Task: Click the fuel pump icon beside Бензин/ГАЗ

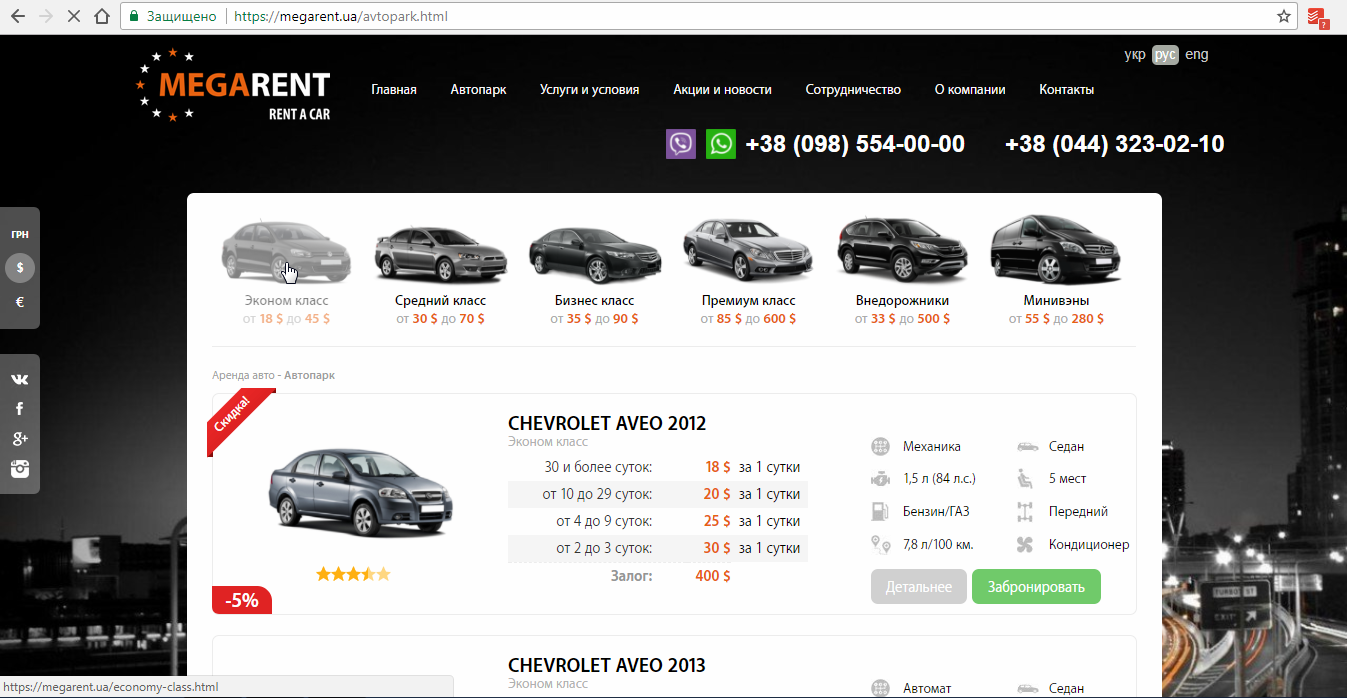Action: click(x=880, y=512)
